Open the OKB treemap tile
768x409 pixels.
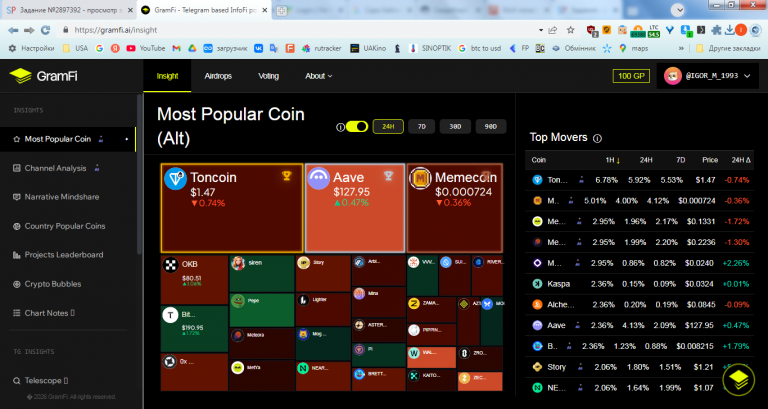(x=194, y=280)
